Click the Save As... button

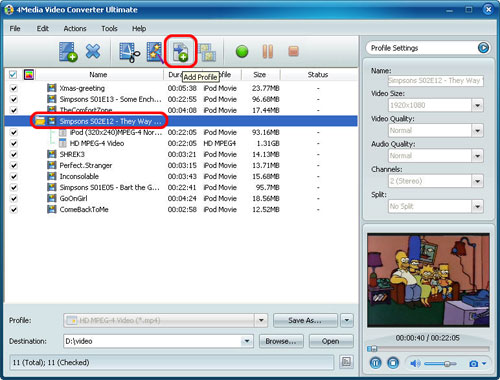pos(305,321)
